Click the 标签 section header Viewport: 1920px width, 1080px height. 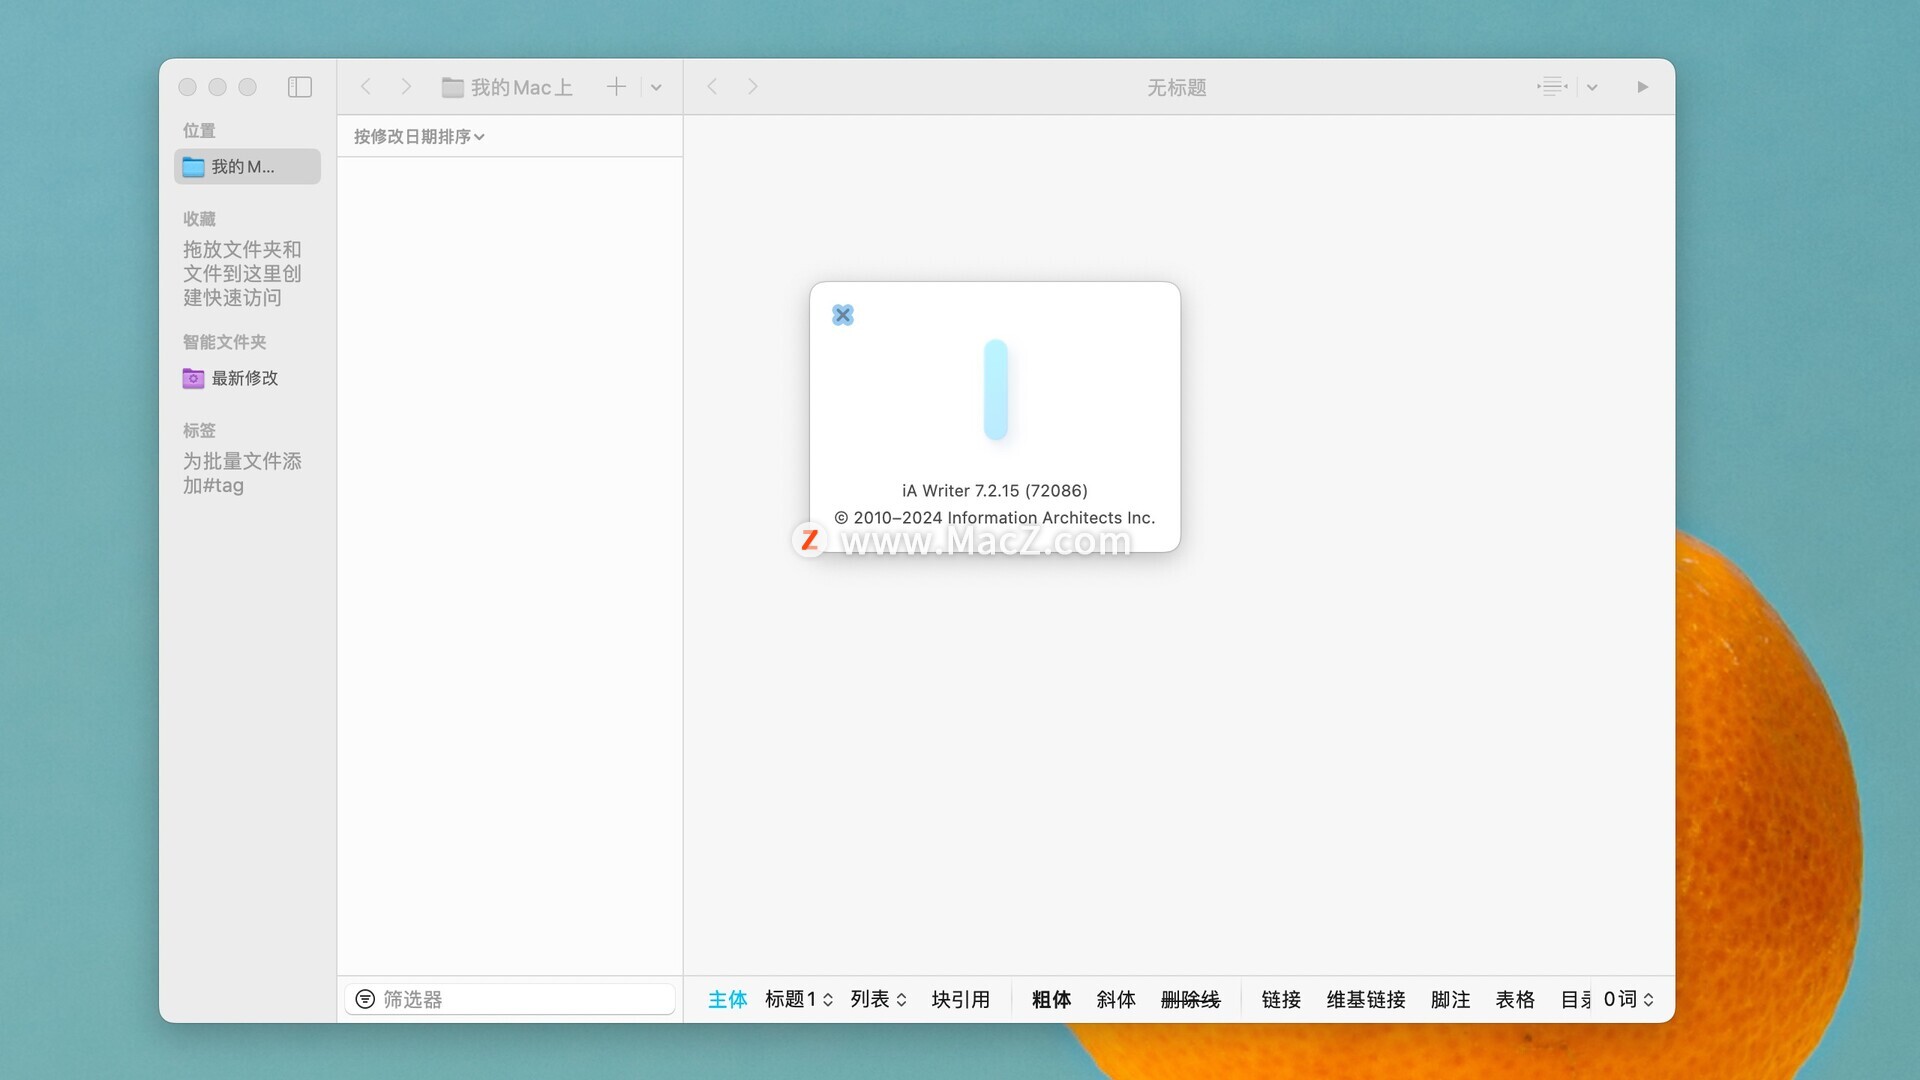(199, 430)
